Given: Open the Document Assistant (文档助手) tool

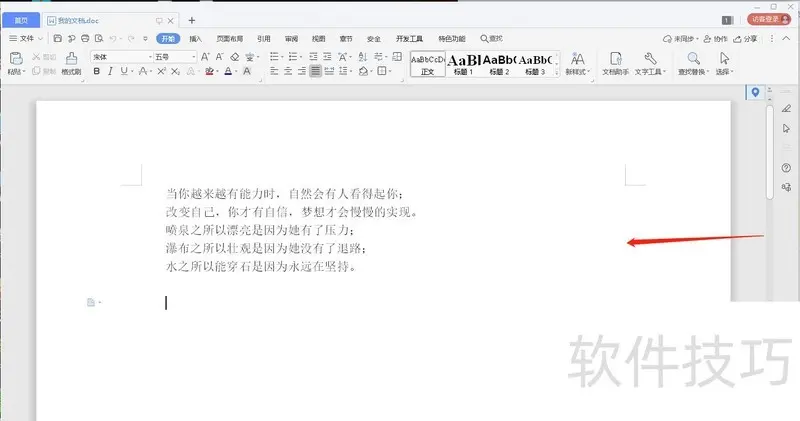Looking at the screenshot, I should click(615, 63).
